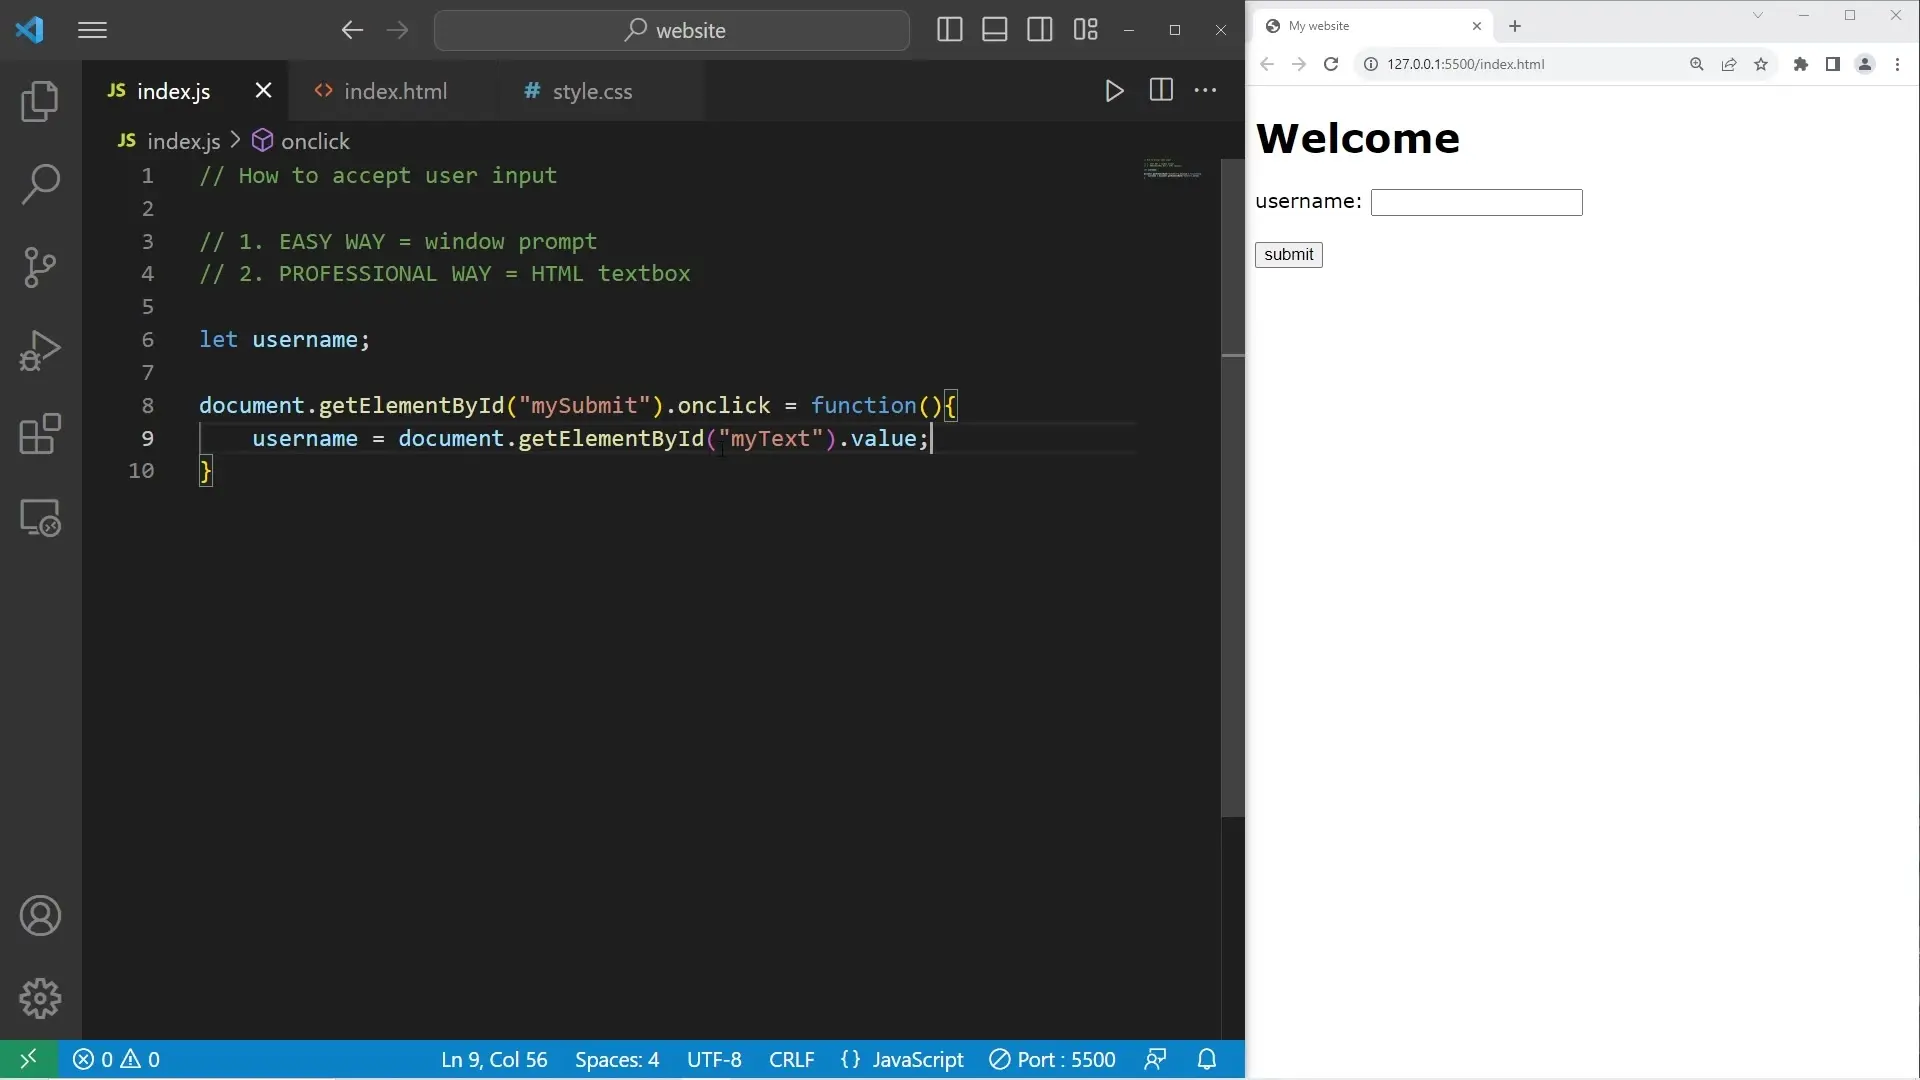Image resolution: width=1920 pixels, height=1080 pixels.
Task: Click the let username line of code
Action: 284,340
